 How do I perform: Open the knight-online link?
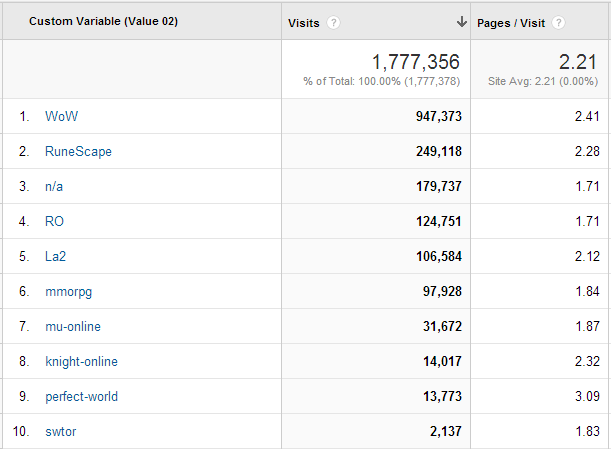[x=81, y=362]
